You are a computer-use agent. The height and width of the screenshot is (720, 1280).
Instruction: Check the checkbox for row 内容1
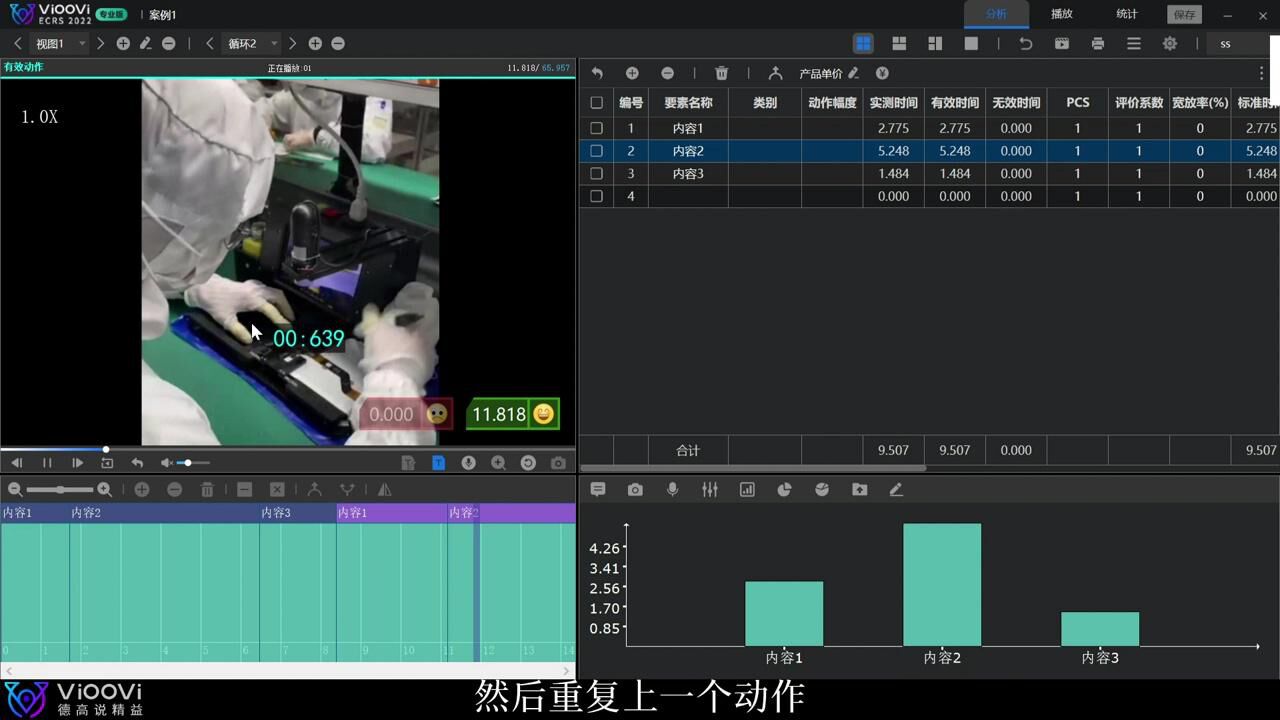pyautogui.click(x=596, y=128)
